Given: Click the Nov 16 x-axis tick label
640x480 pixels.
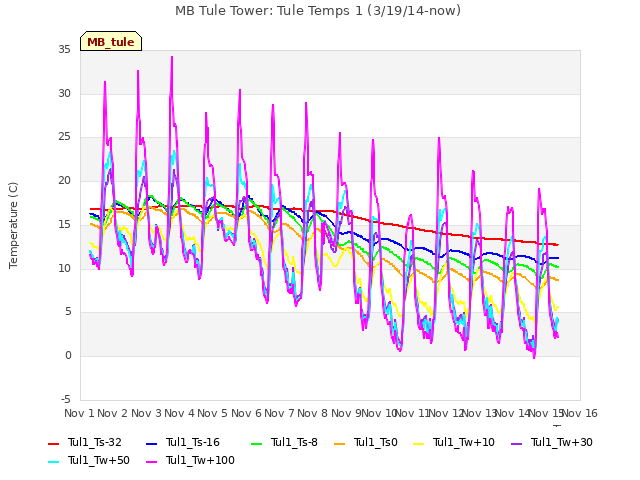Looking at the screenshot, I should point(580,413).
